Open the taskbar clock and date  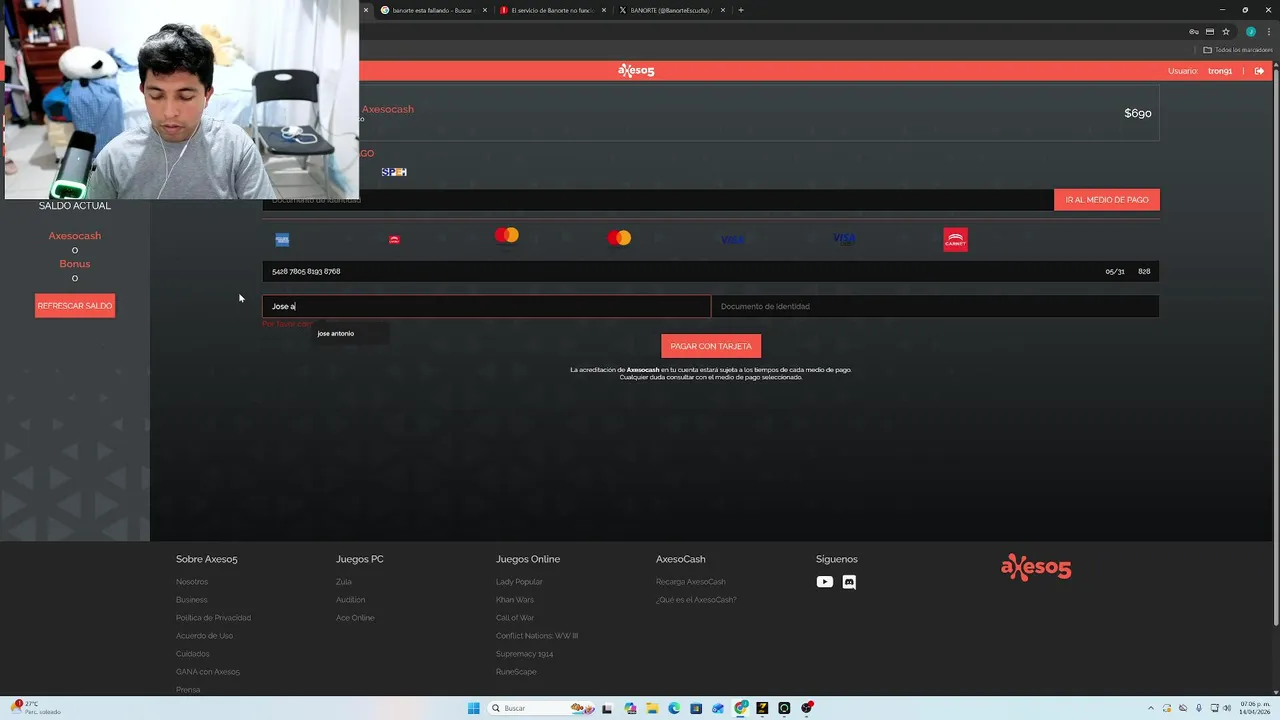pos(1255,708)
